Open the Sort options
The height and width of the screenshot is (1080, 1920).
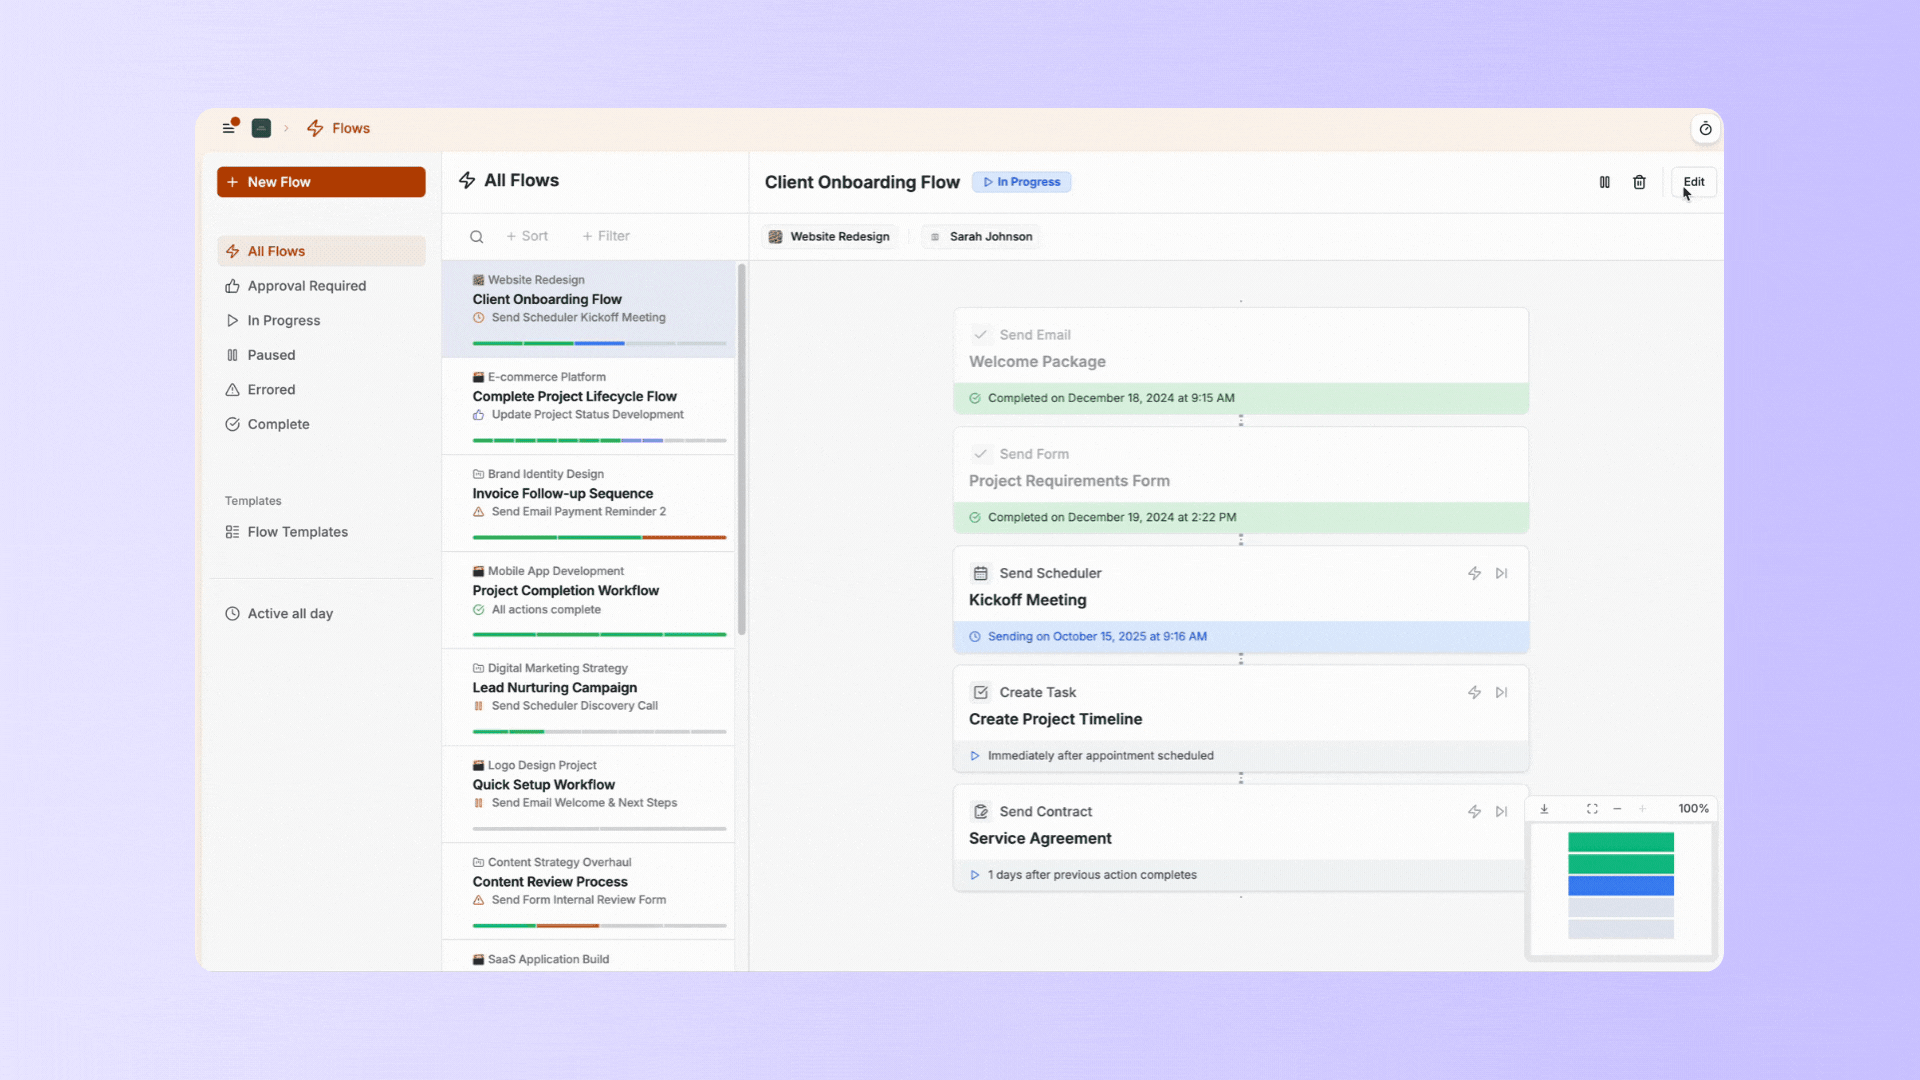527,236
